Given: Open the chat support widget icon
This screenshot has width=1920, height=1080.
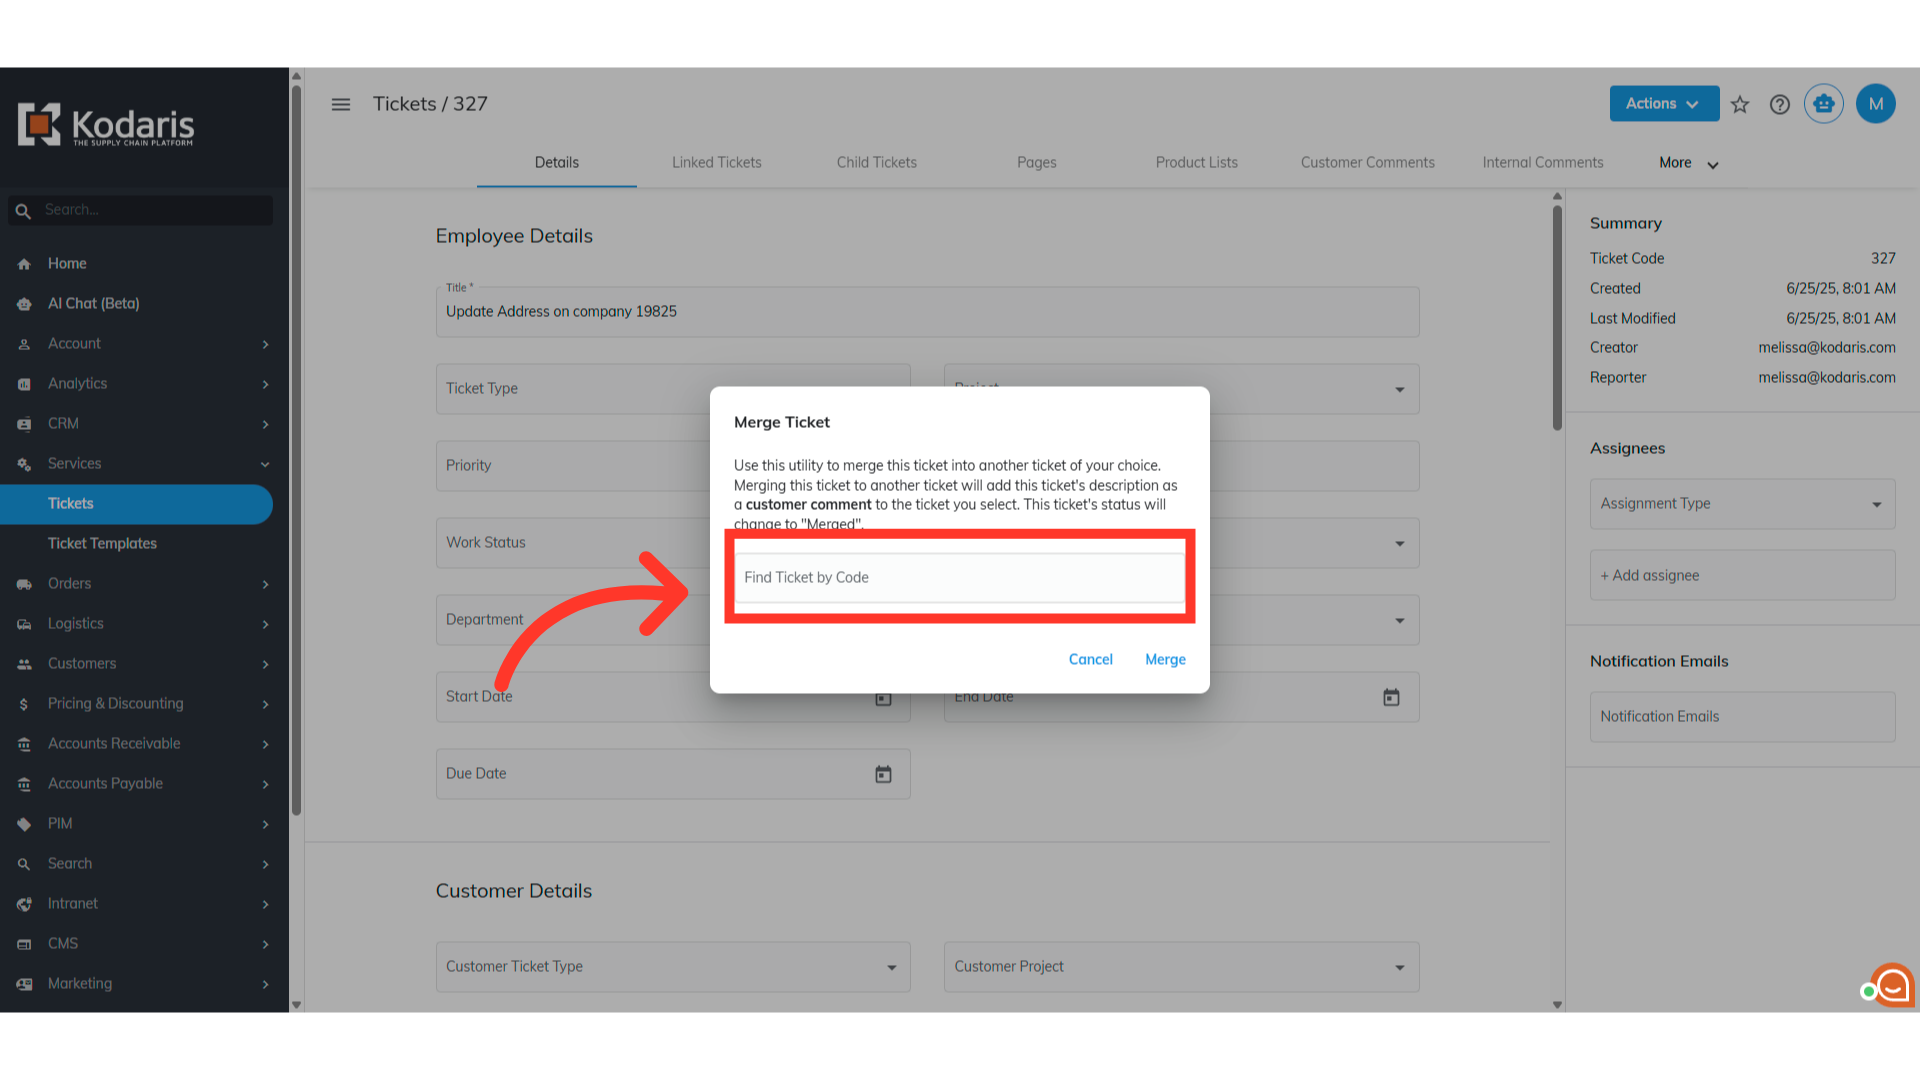Looking at the screenshot, I should tap(1892, 986).
